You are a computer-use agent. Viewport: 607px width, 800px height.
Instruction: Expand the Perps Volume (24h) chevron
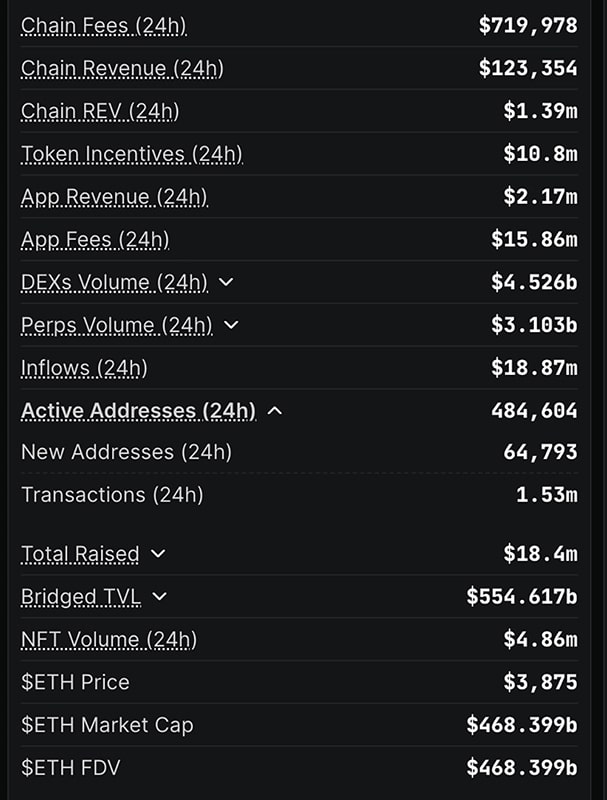point(231,325)
